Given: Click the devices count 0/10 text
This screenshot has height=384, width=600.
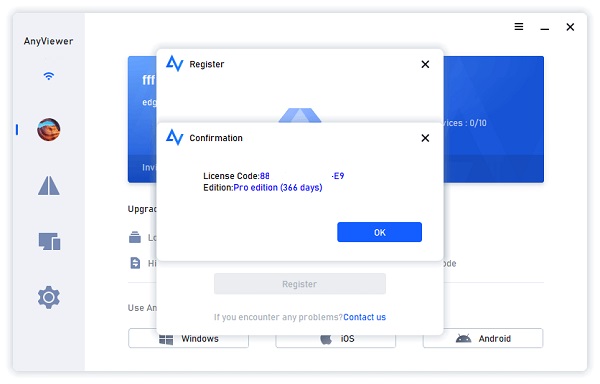Looking at the screenshot, I should [478, 123].
